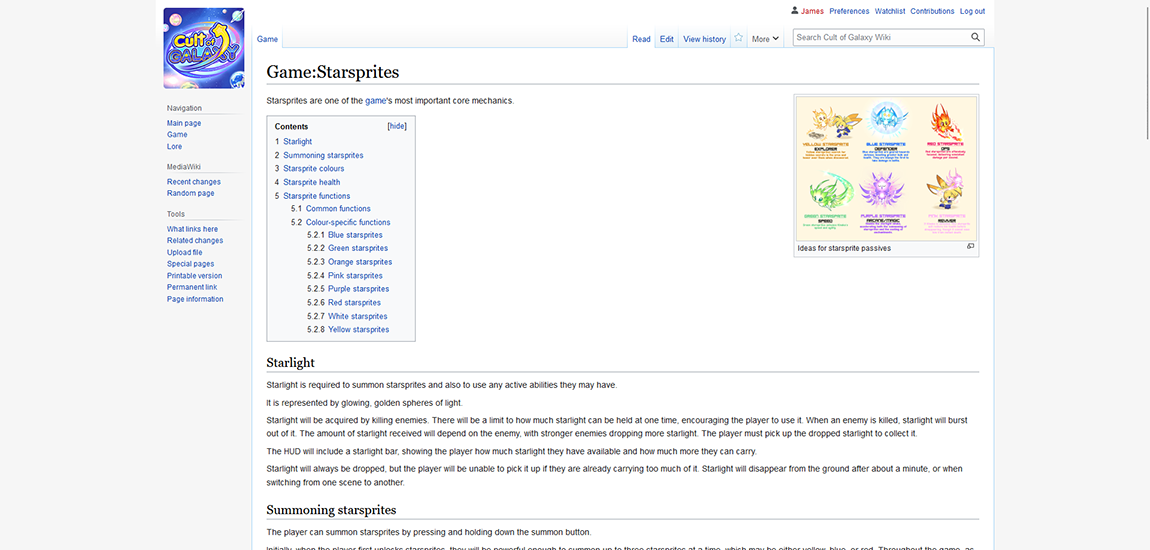Go to Summoning starsprites section link
Screen dimensions: 1150x550
323,155
